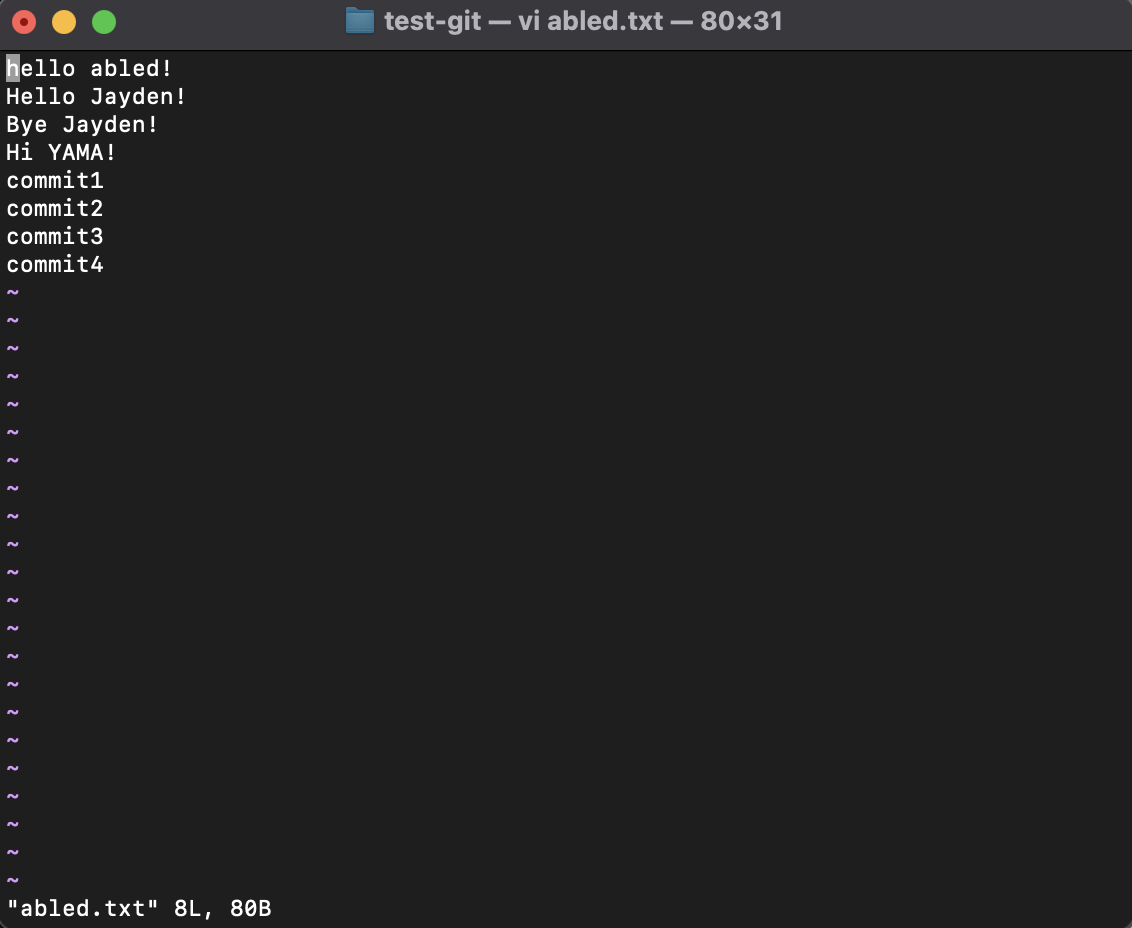Click the commit2 line

coord(55,209)
